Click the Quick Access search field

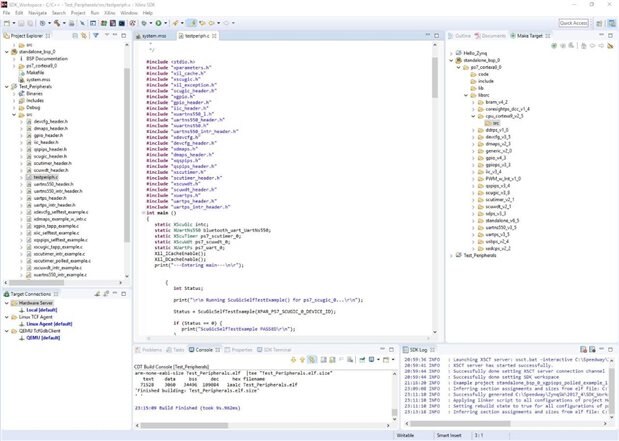(x=574, y=22)
